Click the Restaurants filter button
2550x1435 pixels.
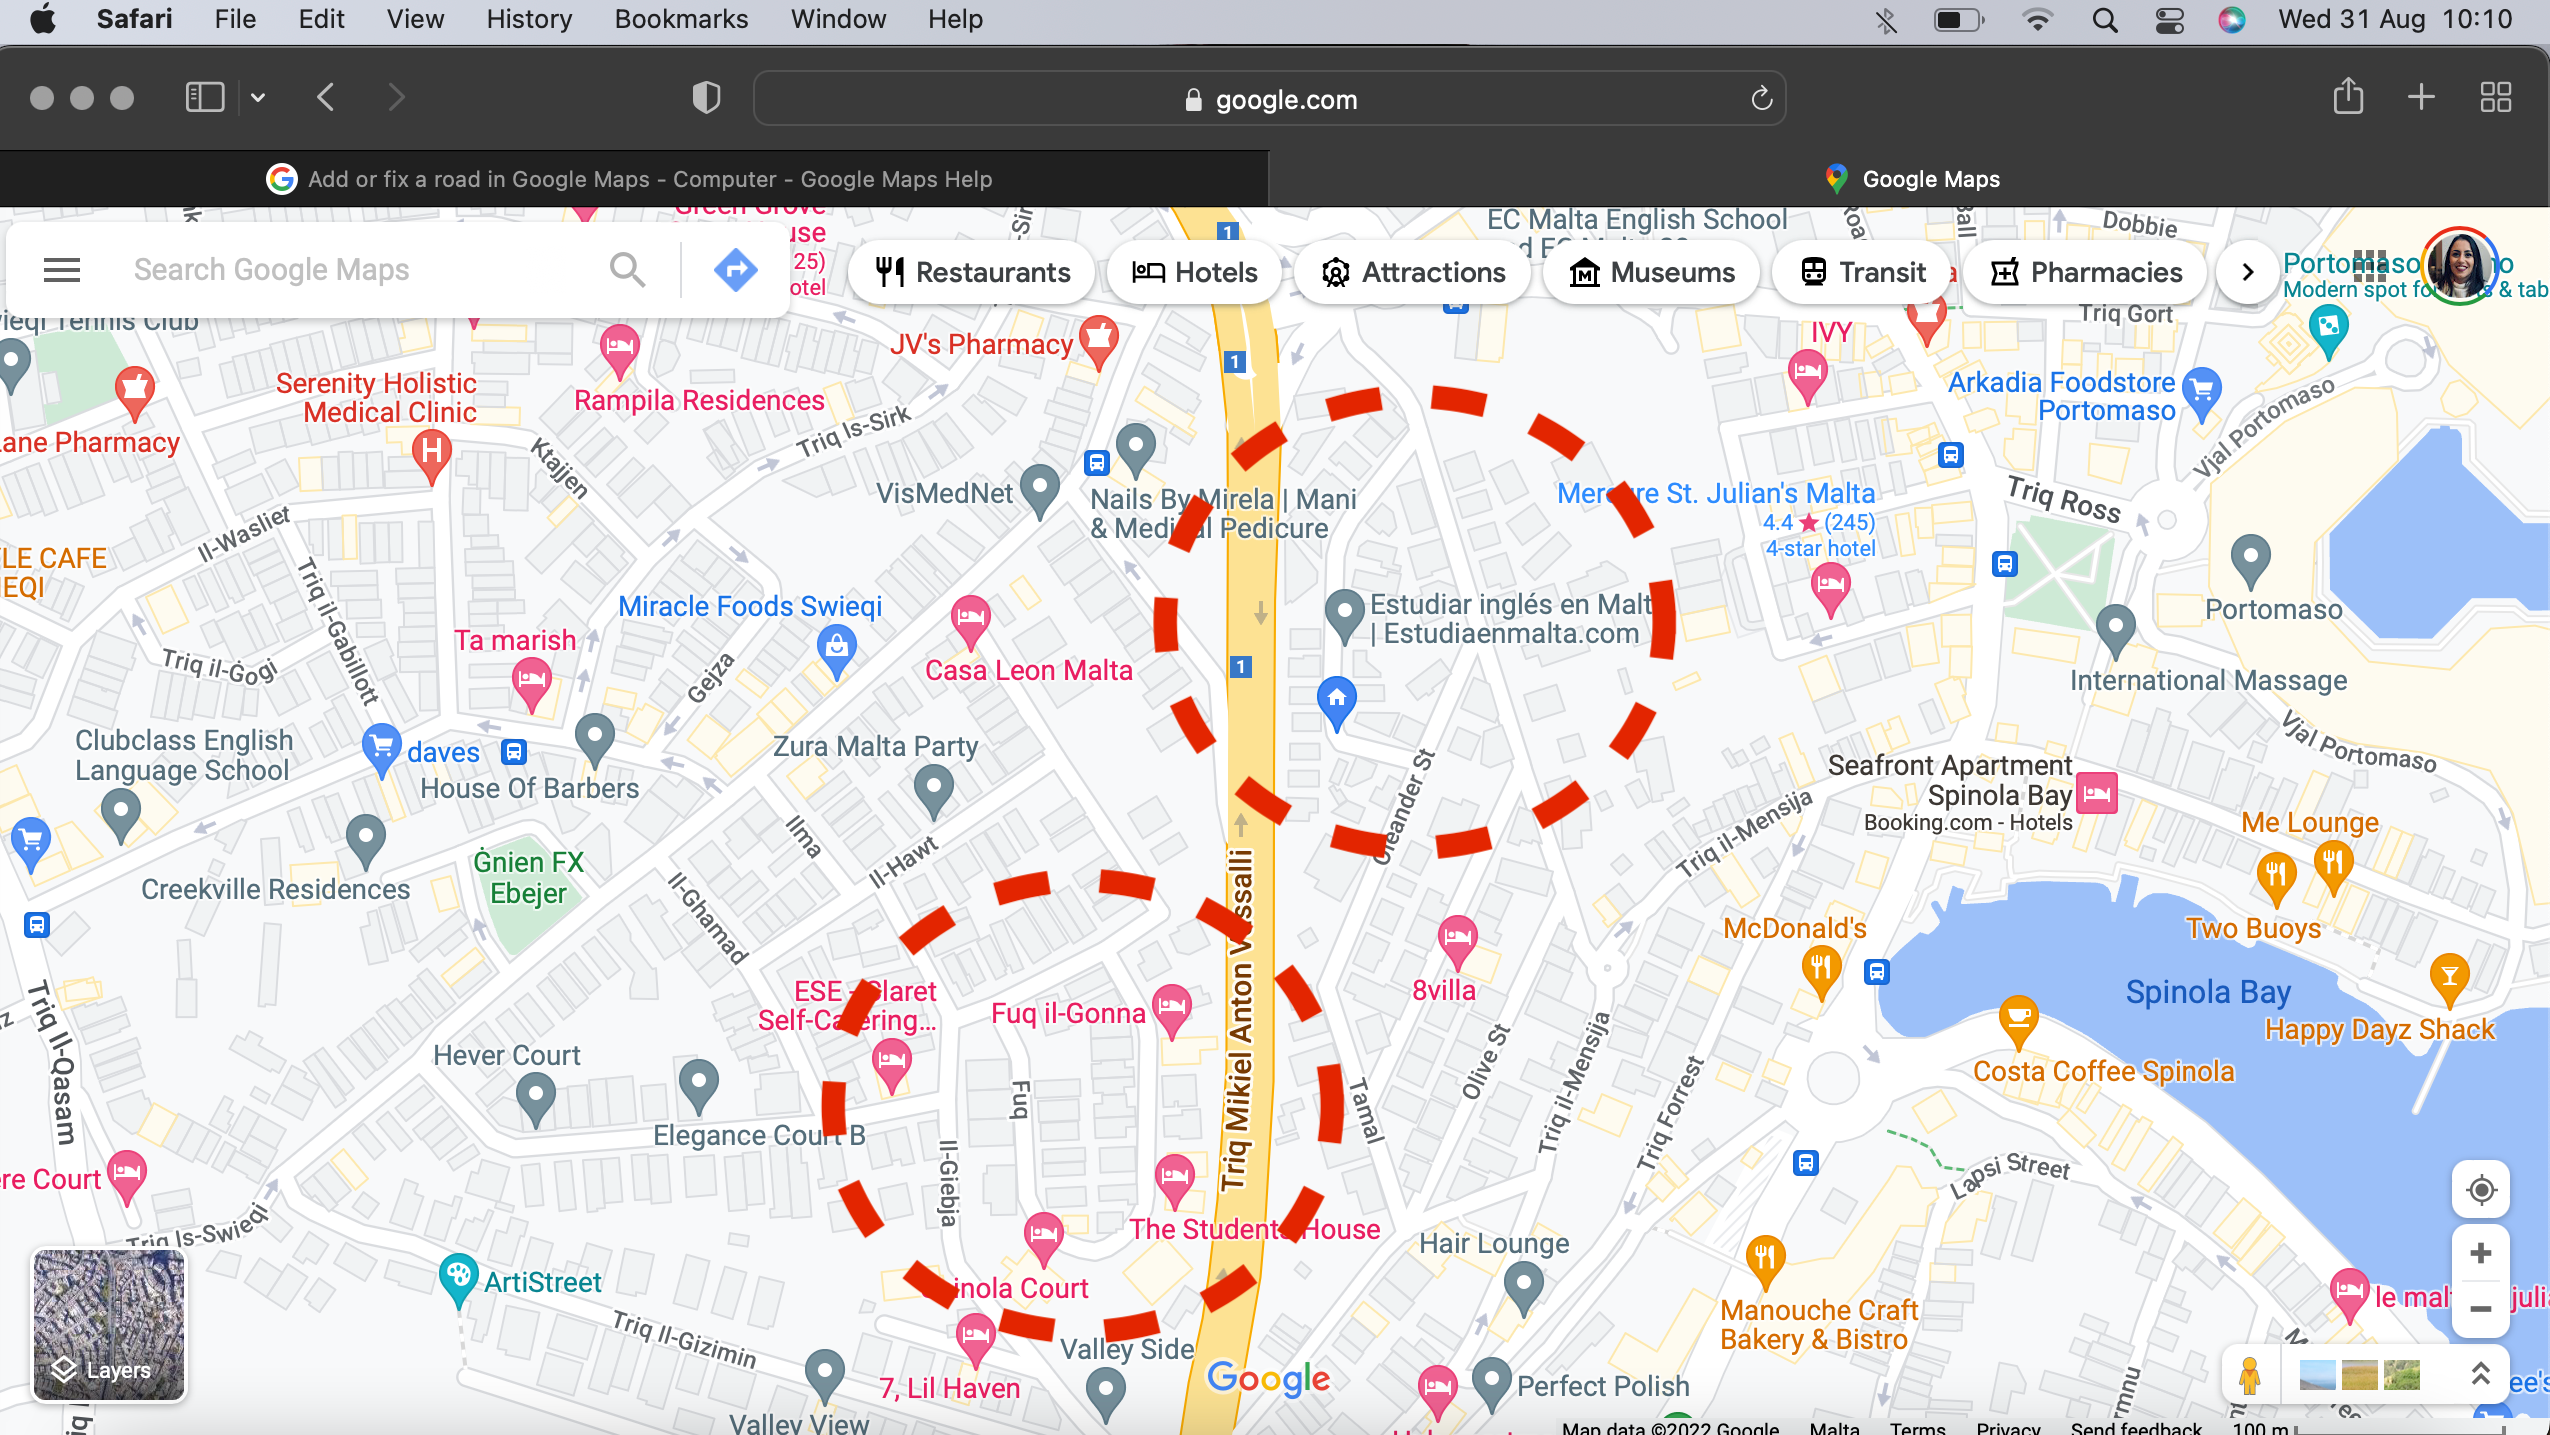click(972, 272)
